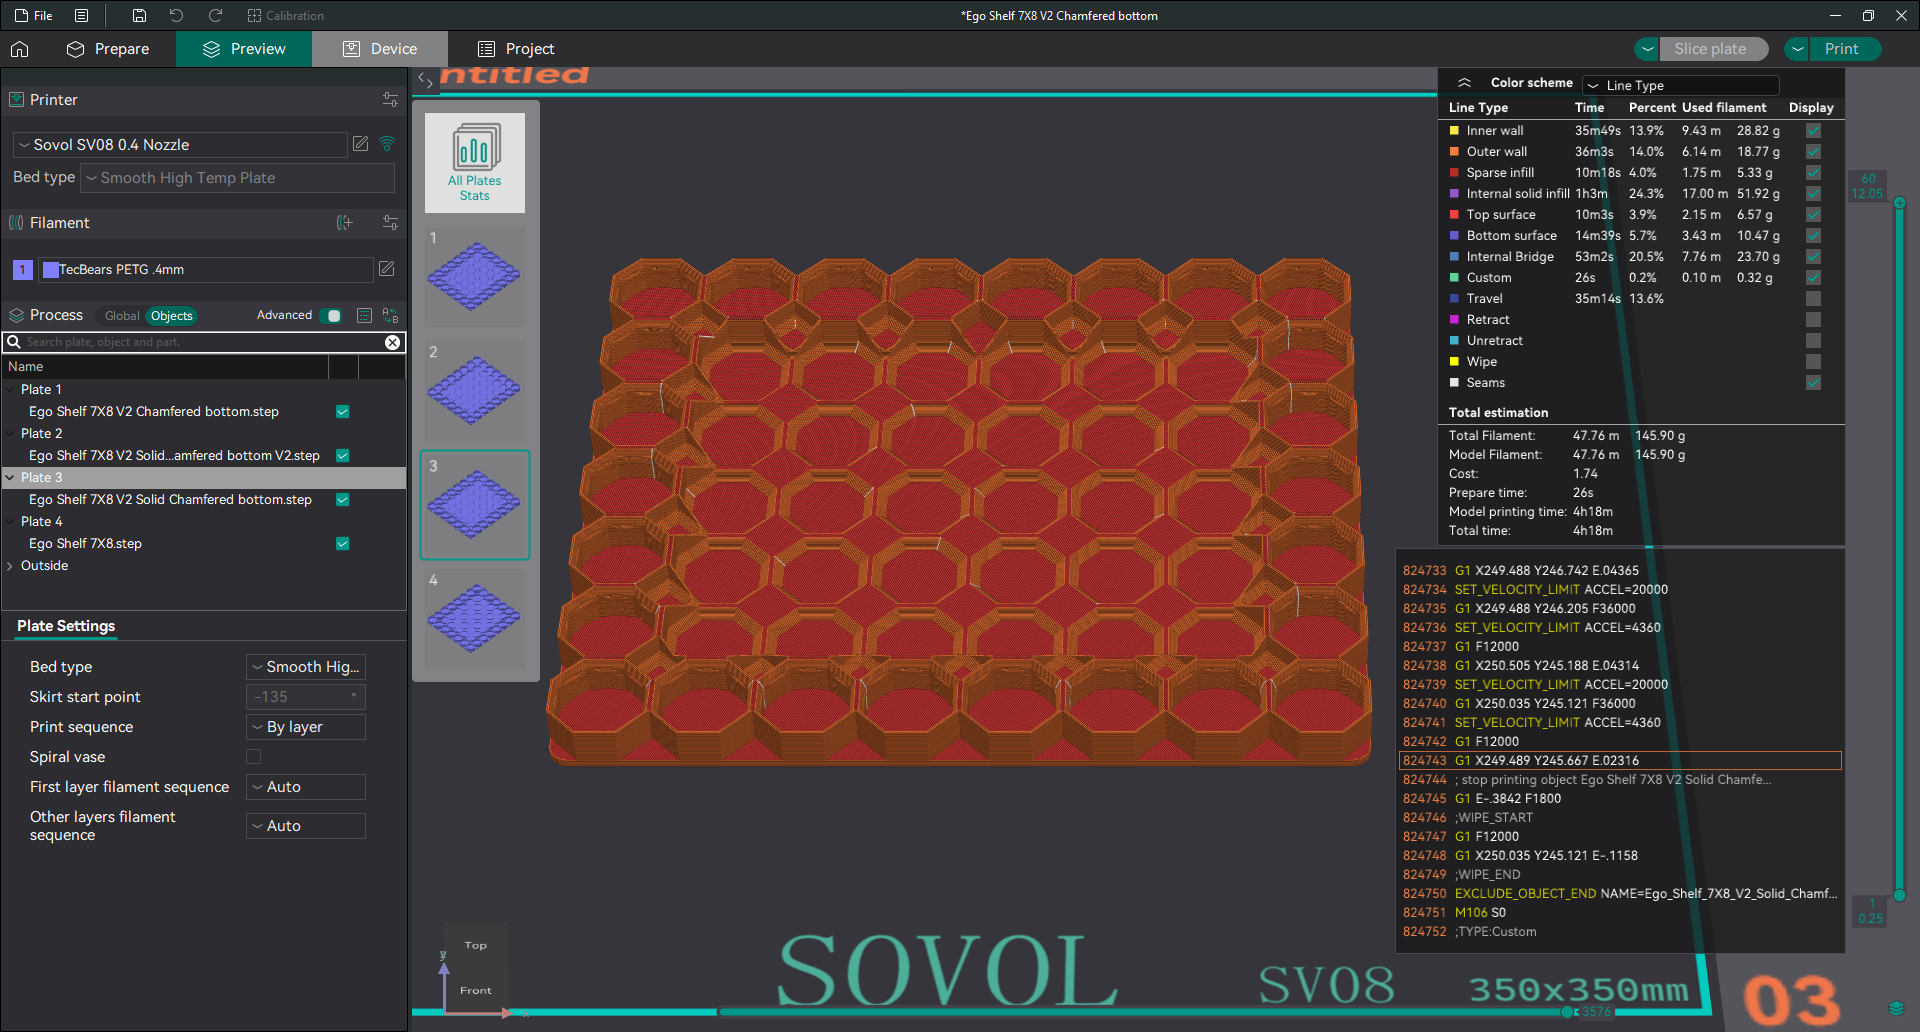This screenshot has width=1920, height=1032.
Task: Open filament settings sliders icon
Action: 390,223
